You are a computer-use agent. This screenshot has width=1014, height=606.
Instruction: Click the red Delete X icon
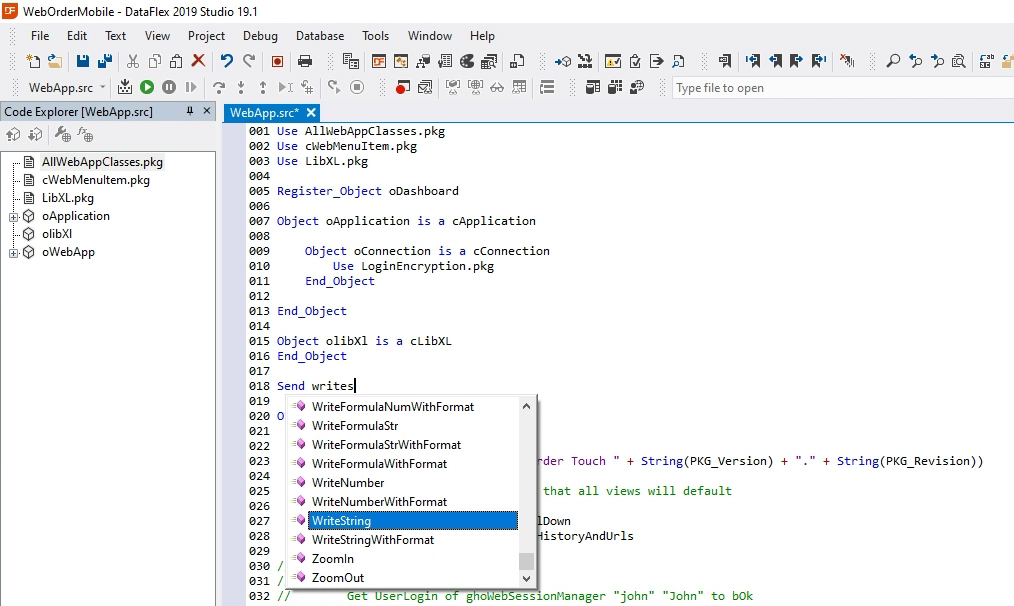(198, 61)
